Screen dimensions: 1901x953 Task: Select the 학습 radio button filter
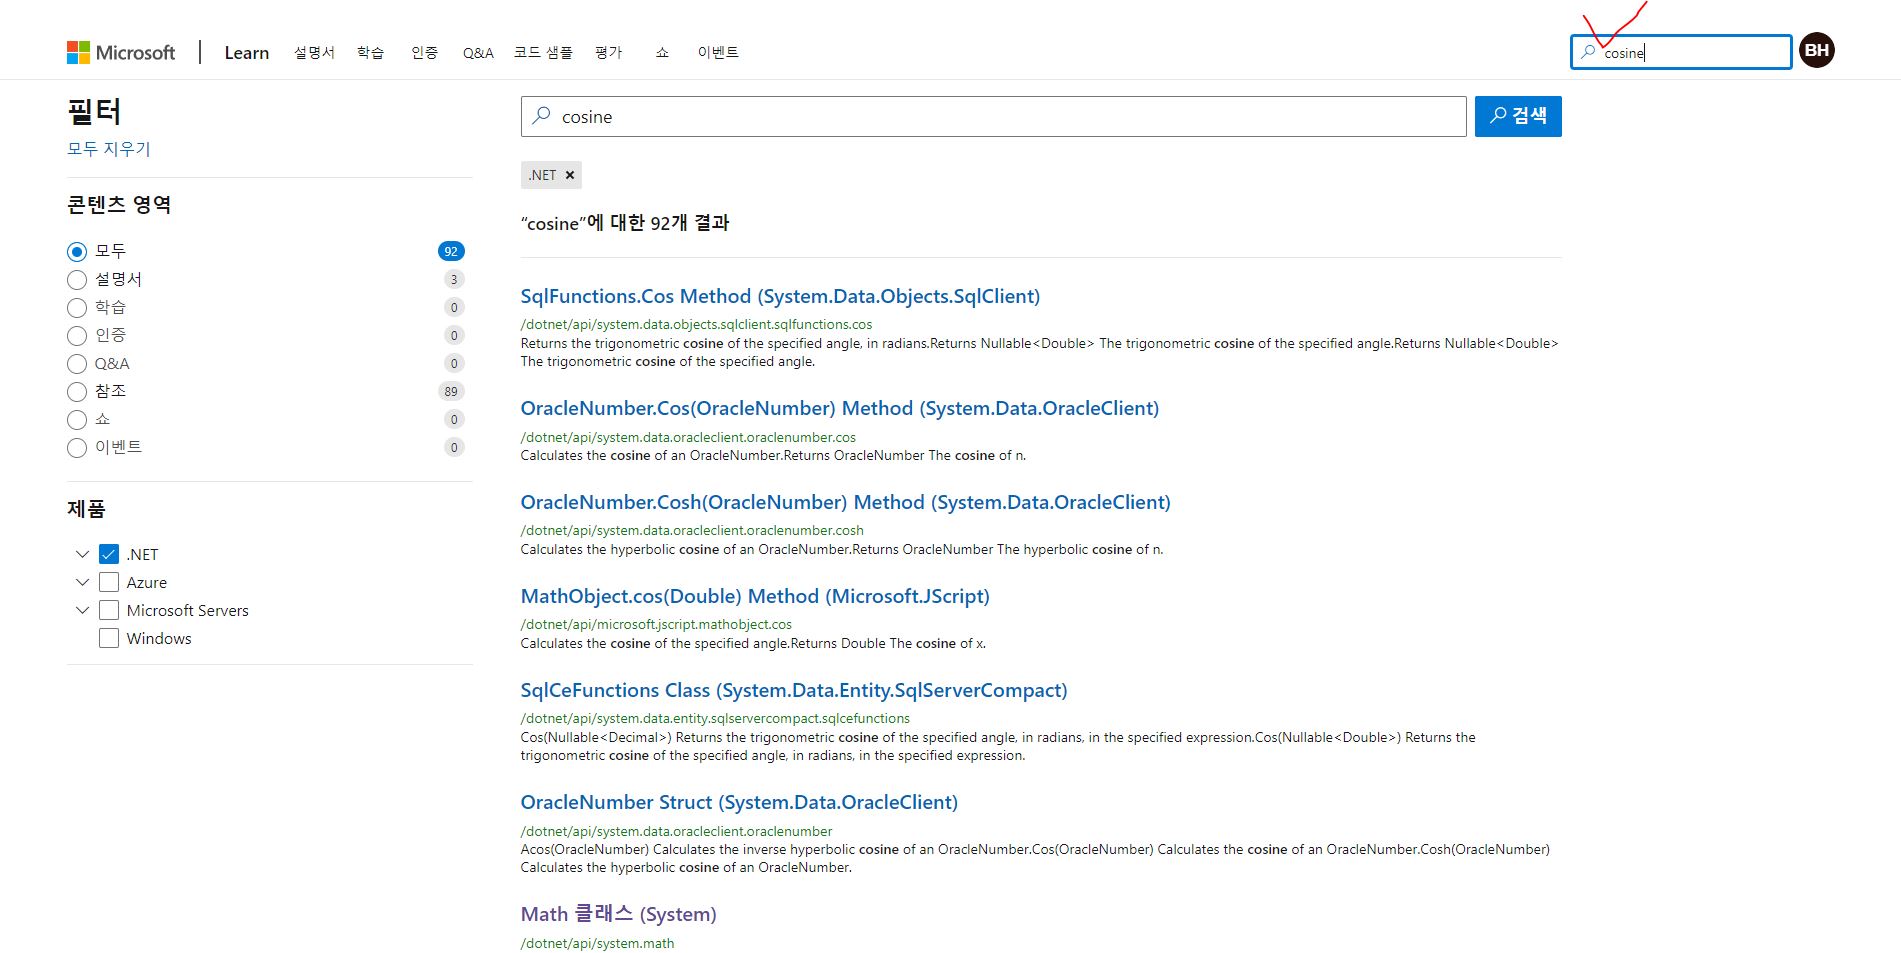pyautogui.click(x=77, y=307)
